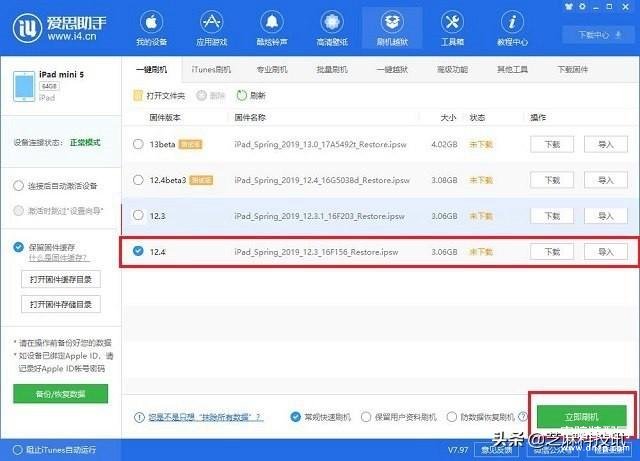Choose 保留用户资料刷机 flash mode
Viewport: 640px width, 461px height.
(x=366, y=417)
